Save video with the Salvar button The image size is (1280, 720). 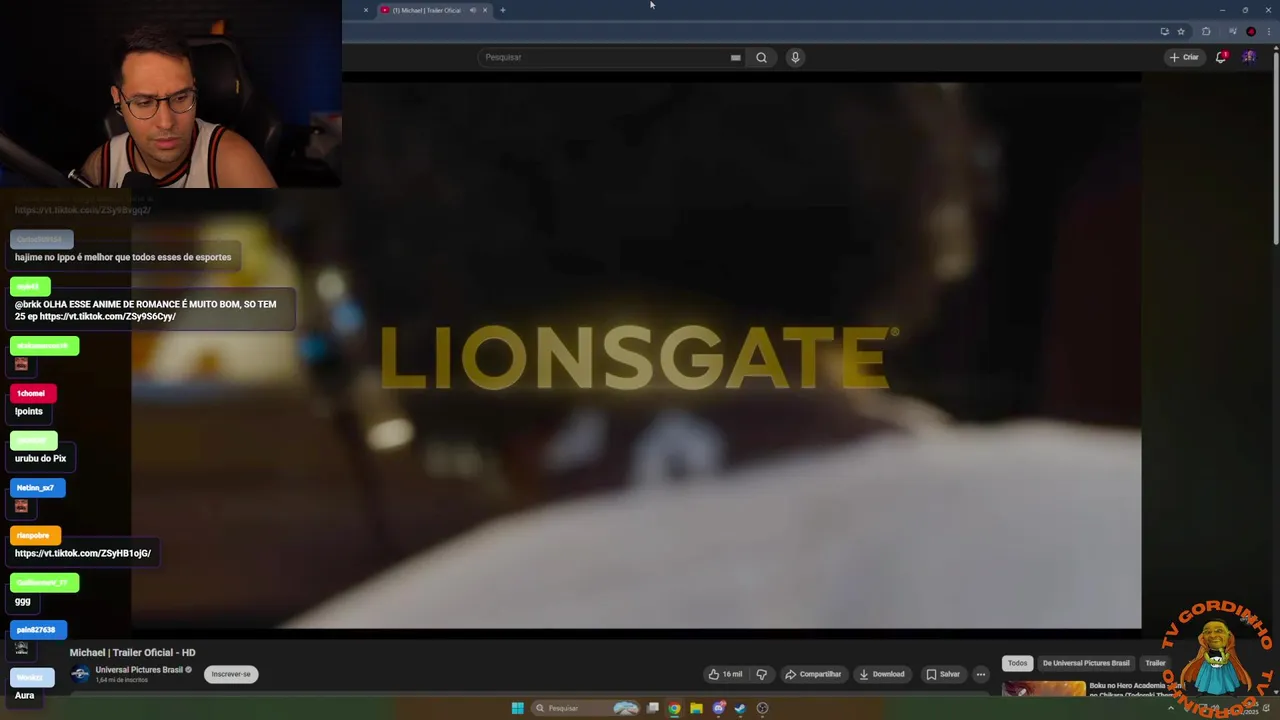[943, 674]
